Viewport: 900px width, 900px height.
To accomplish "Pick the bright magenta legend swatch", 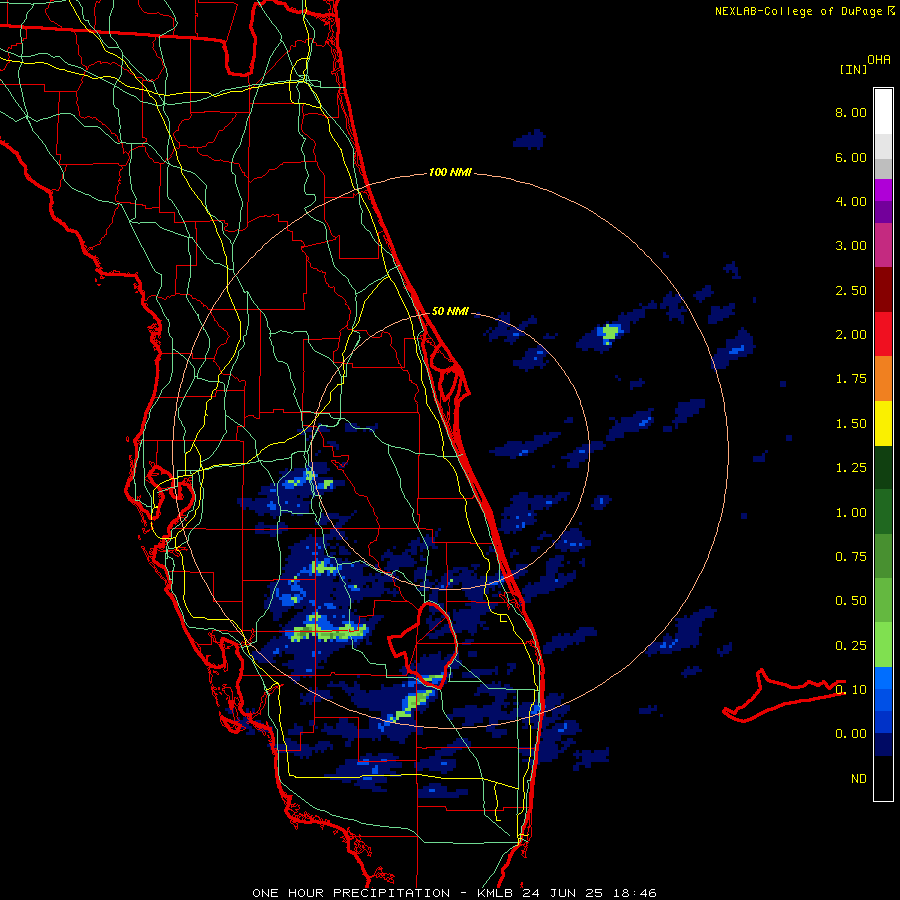I will point(883,190).
